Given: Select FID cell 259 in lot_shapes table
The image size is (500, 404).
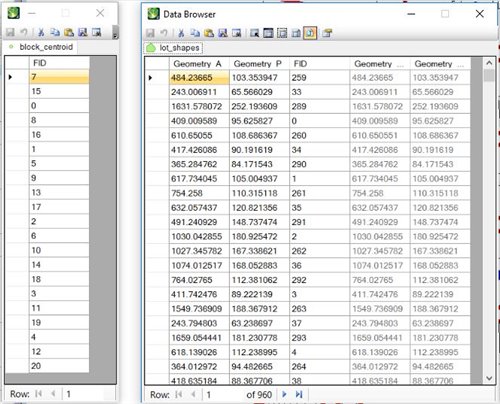Looking at the screenshot, I should (x=319, y=77).
